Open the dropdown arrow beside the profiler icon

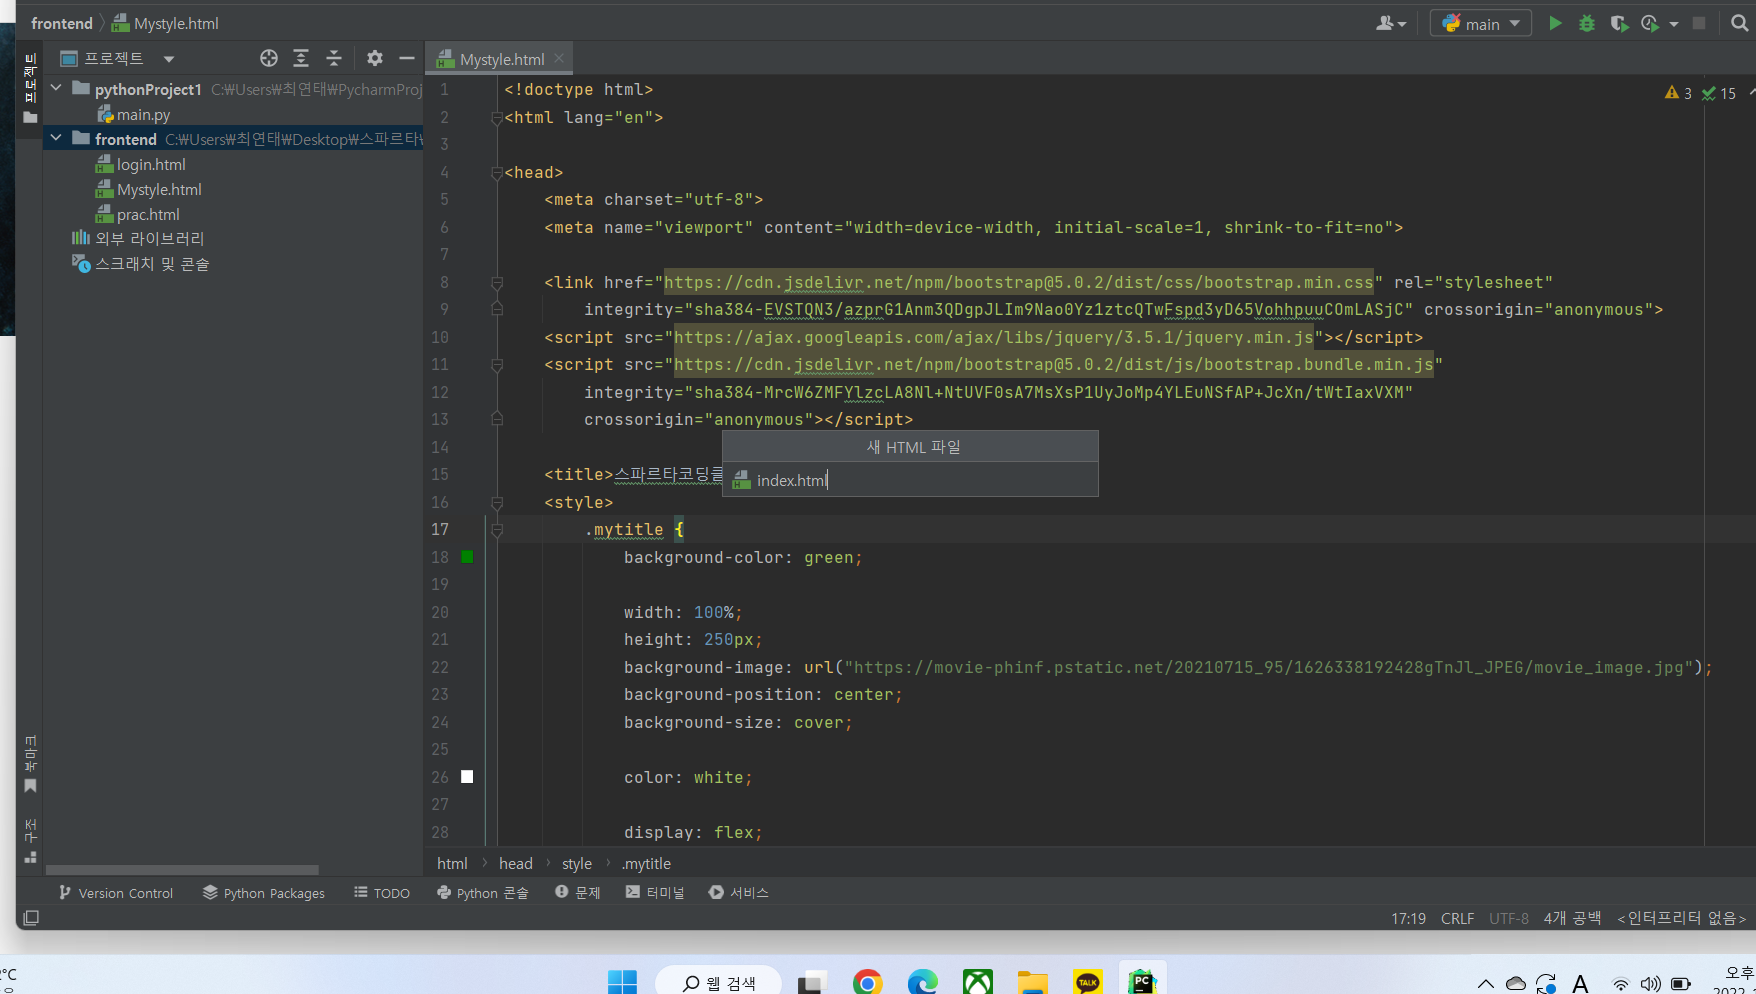click(1673, 24)
